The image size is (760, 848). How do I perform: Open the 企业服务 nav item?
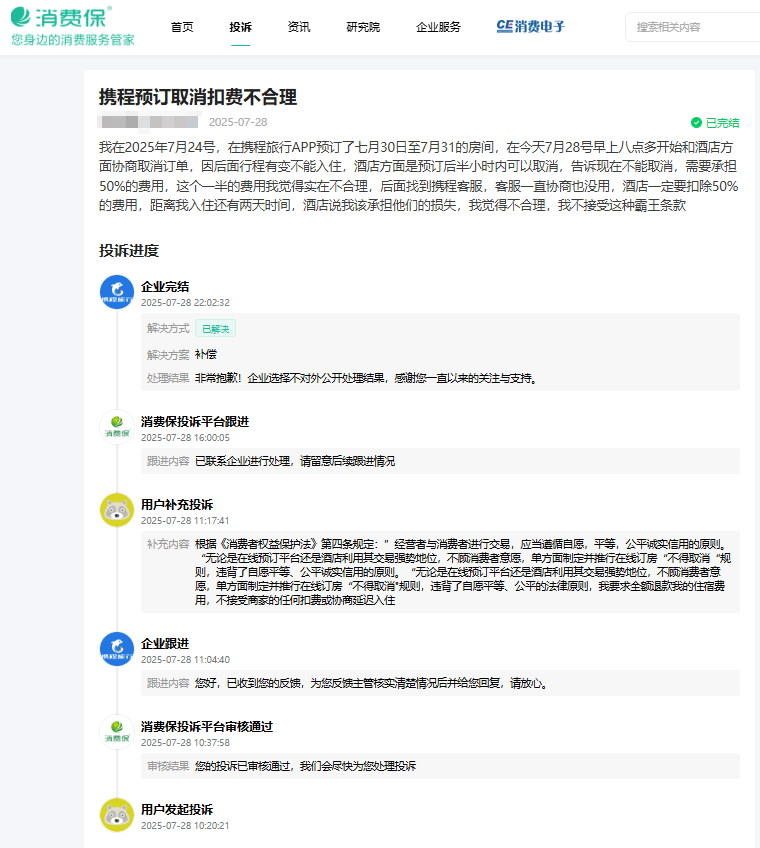coord(438,26)
